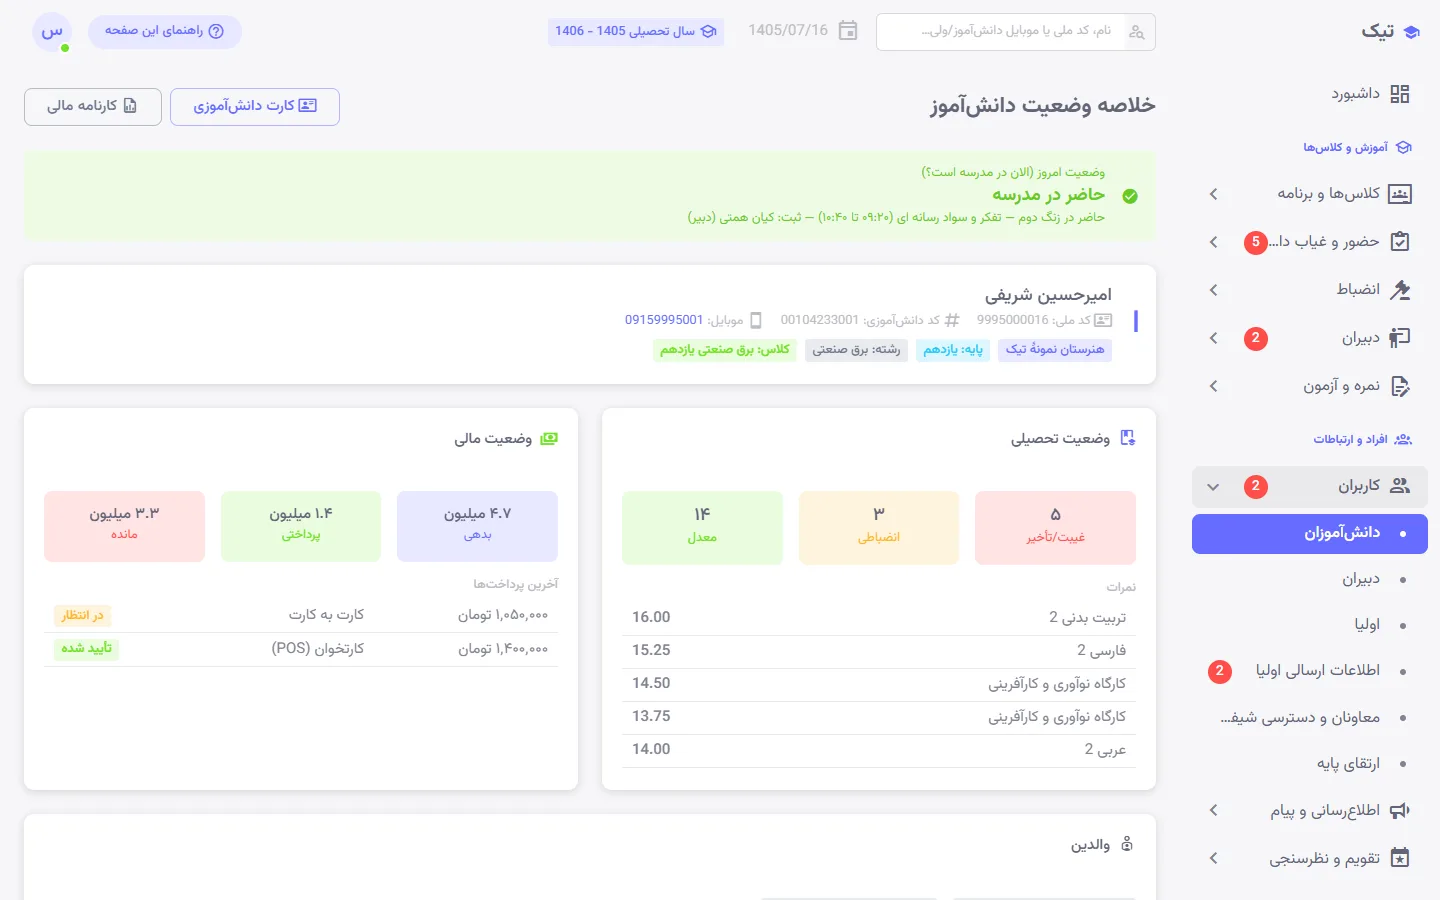The image size is (1440, 900).
Task: Click the غیبت/تأخیر stat card
Action: point(1055,527)
